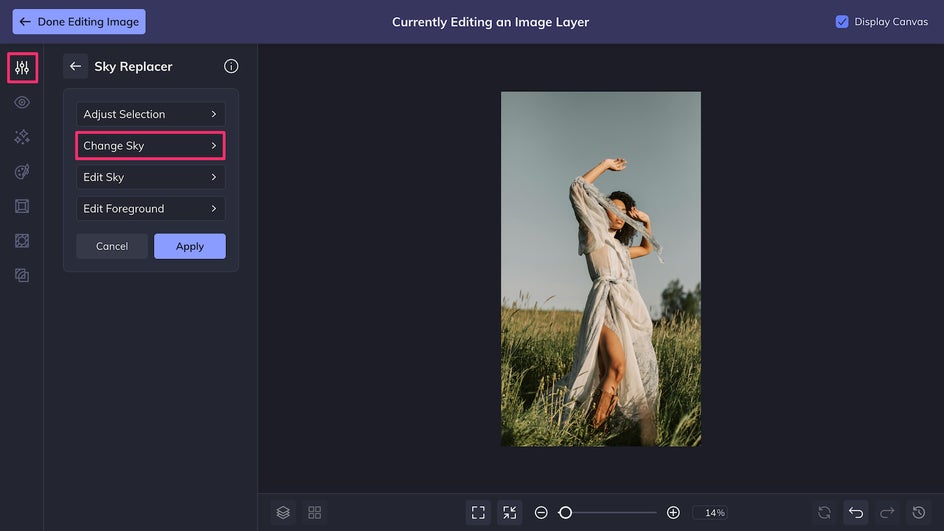
Task: Click the zoom in plus icon
Action: (x=673, y=512)
